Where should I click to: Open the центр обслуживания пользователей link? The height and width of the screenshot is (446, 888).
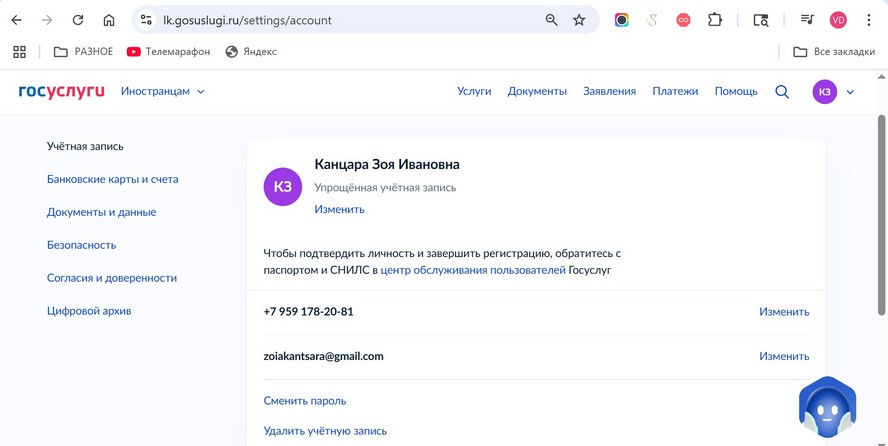(x=473, y=270)
